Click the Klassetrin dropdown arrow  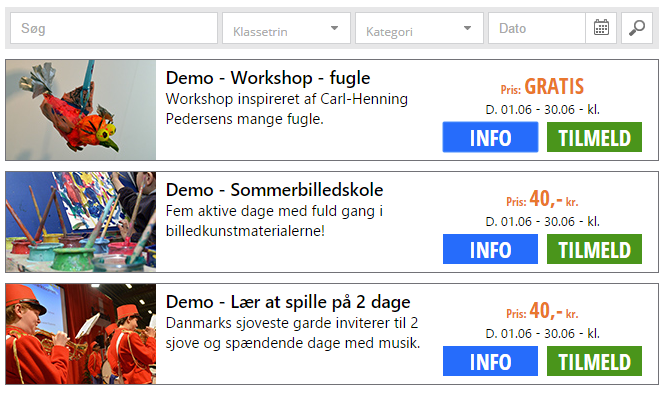[x=334, y=28]
